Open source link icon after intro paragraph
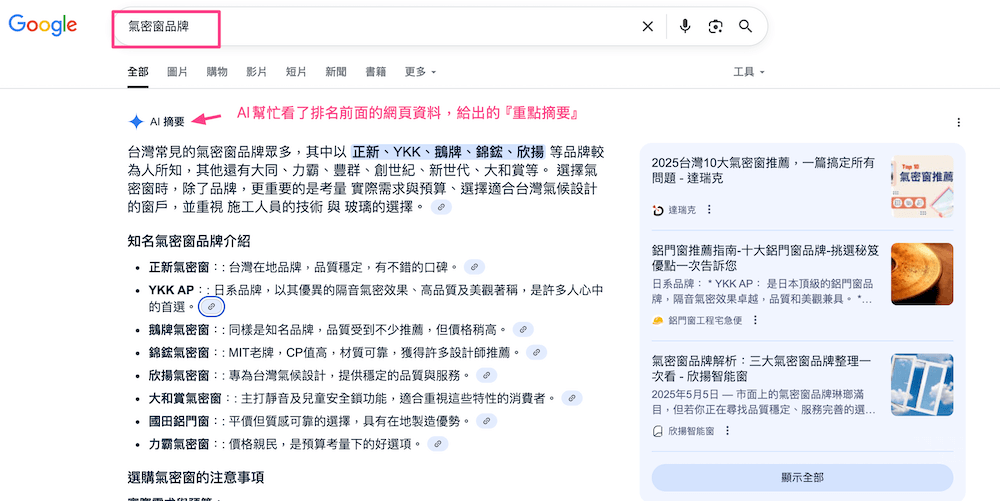 coord(441,207)
